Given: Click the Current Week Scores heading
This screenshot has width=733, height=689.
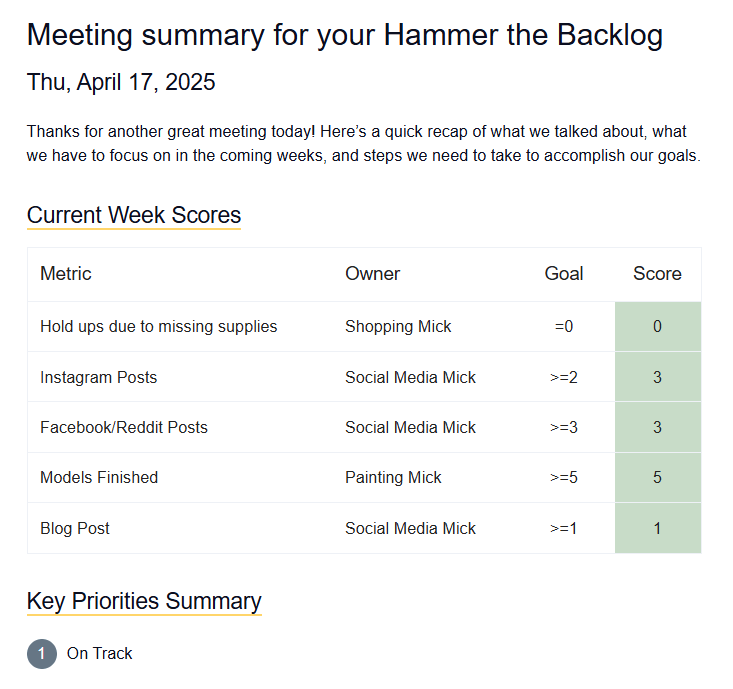Looking at the screenshot, I should coord(134,215).
